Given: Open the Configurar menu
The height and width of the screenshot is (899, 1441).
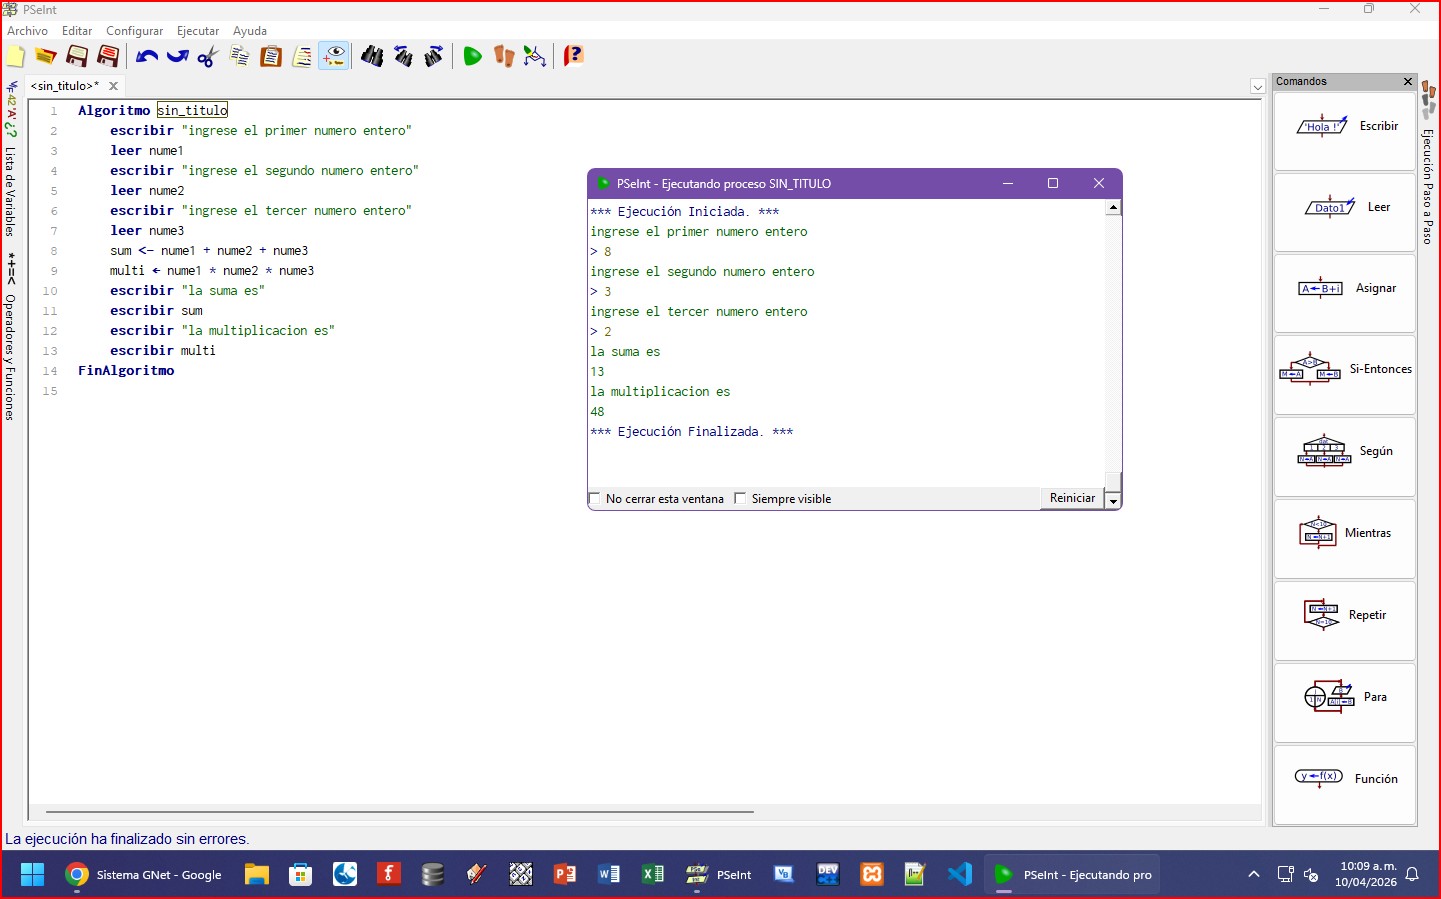Looking at the screenshot, I should click(134, 31).
